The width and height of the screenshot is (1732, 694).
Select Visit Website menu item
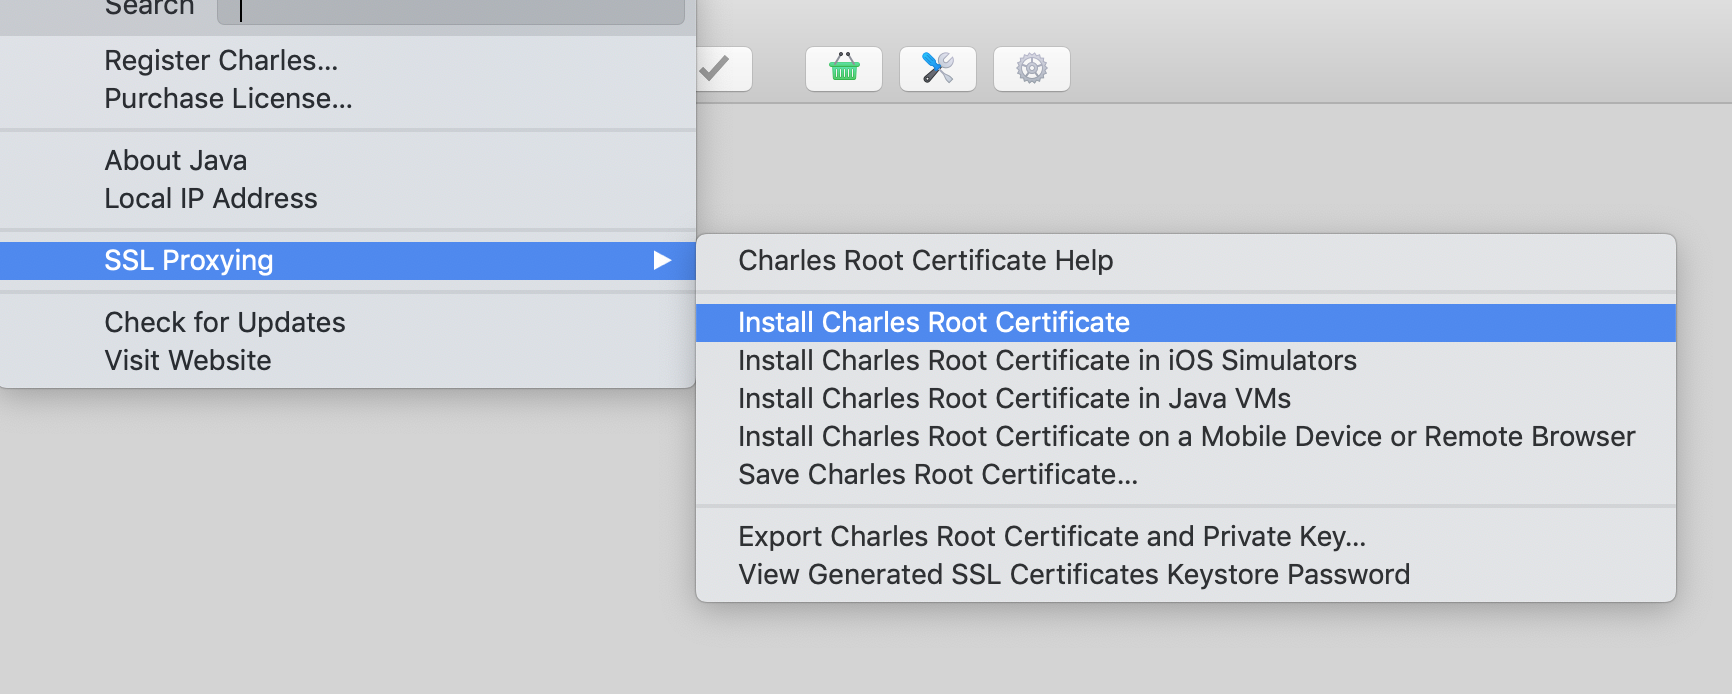(348, 361)
